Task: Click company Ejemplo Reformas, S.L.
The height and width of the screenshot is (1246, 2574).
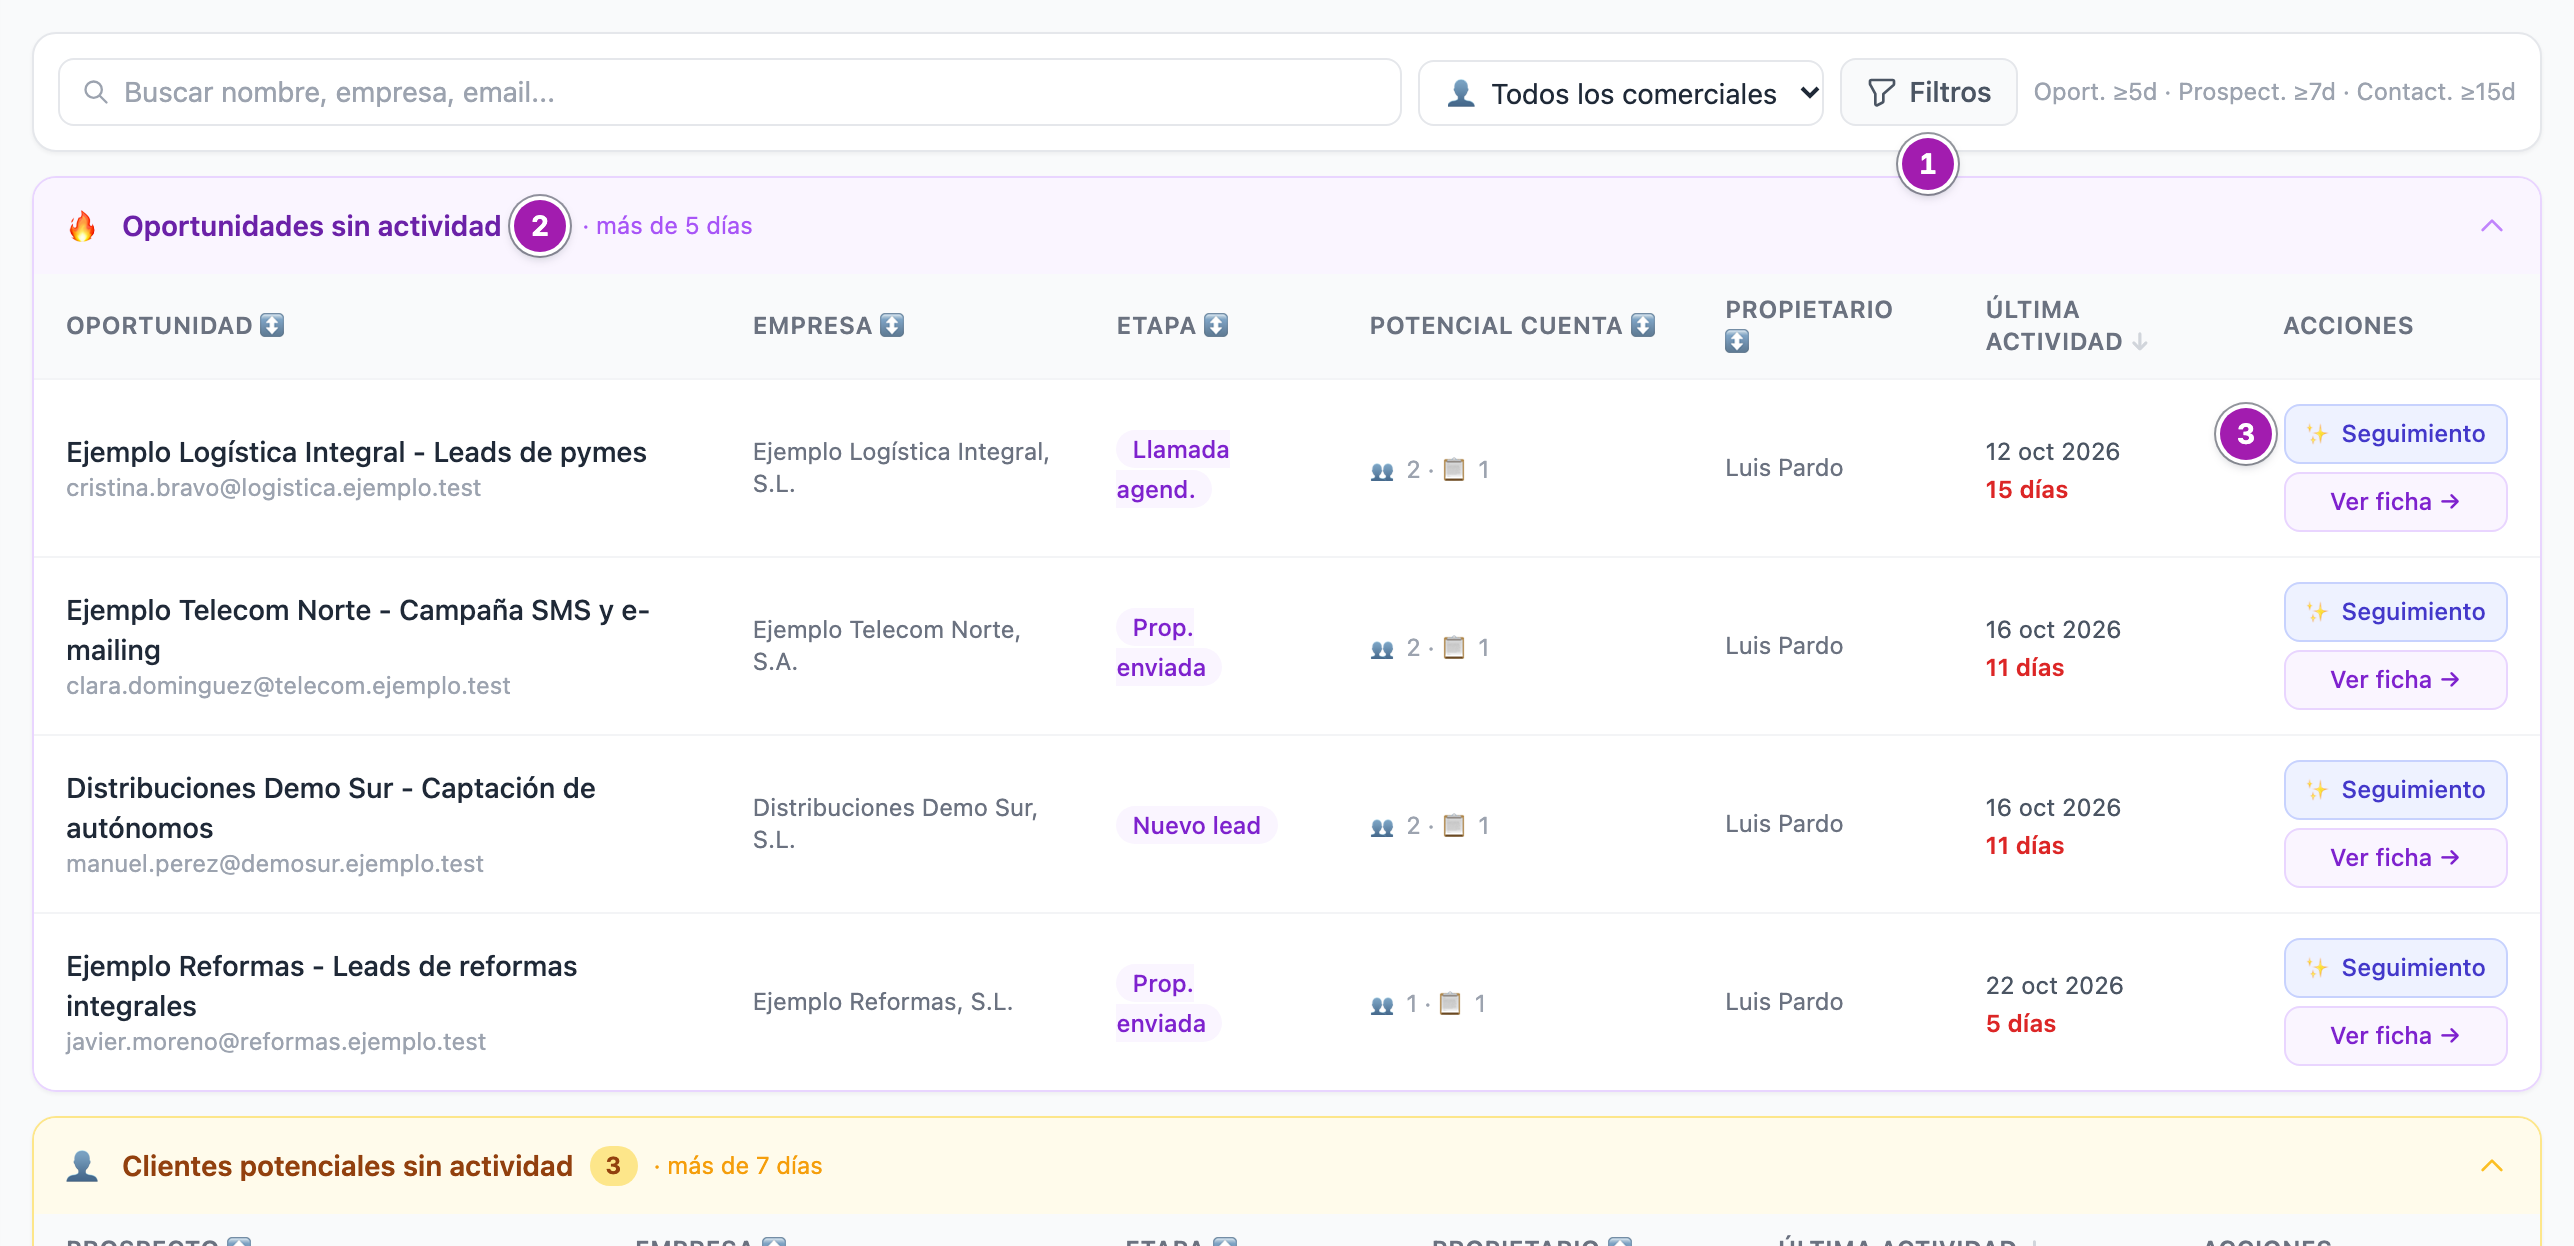Action: pyautogui.click(x=883, y=1002)
